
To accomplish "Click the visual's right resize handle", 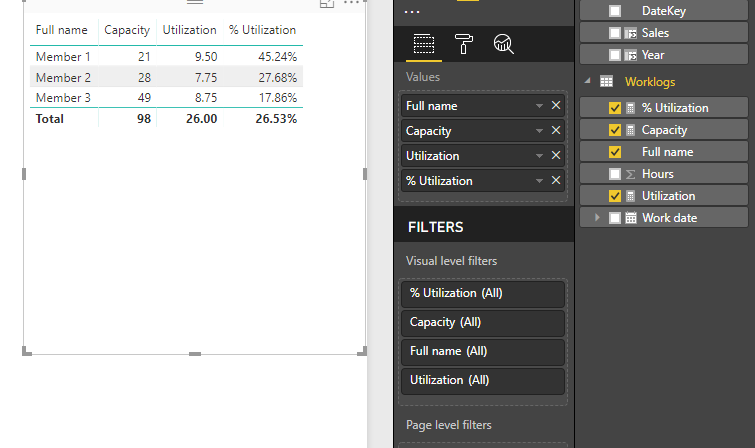I will pyautogui.click(x=365, y=174).
